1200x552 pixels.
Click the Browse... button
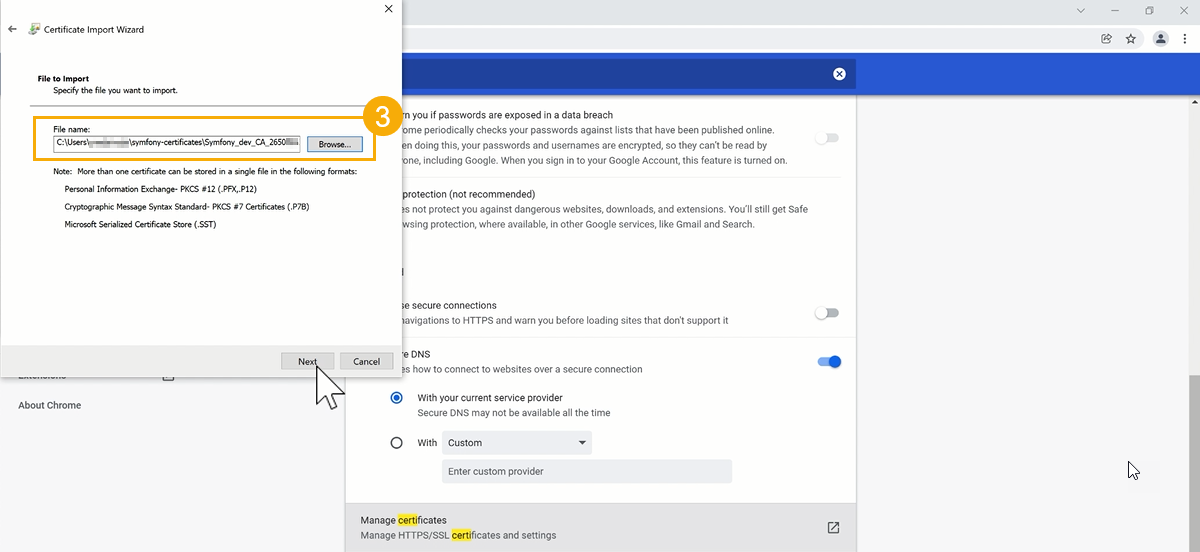tap(334, 144)
